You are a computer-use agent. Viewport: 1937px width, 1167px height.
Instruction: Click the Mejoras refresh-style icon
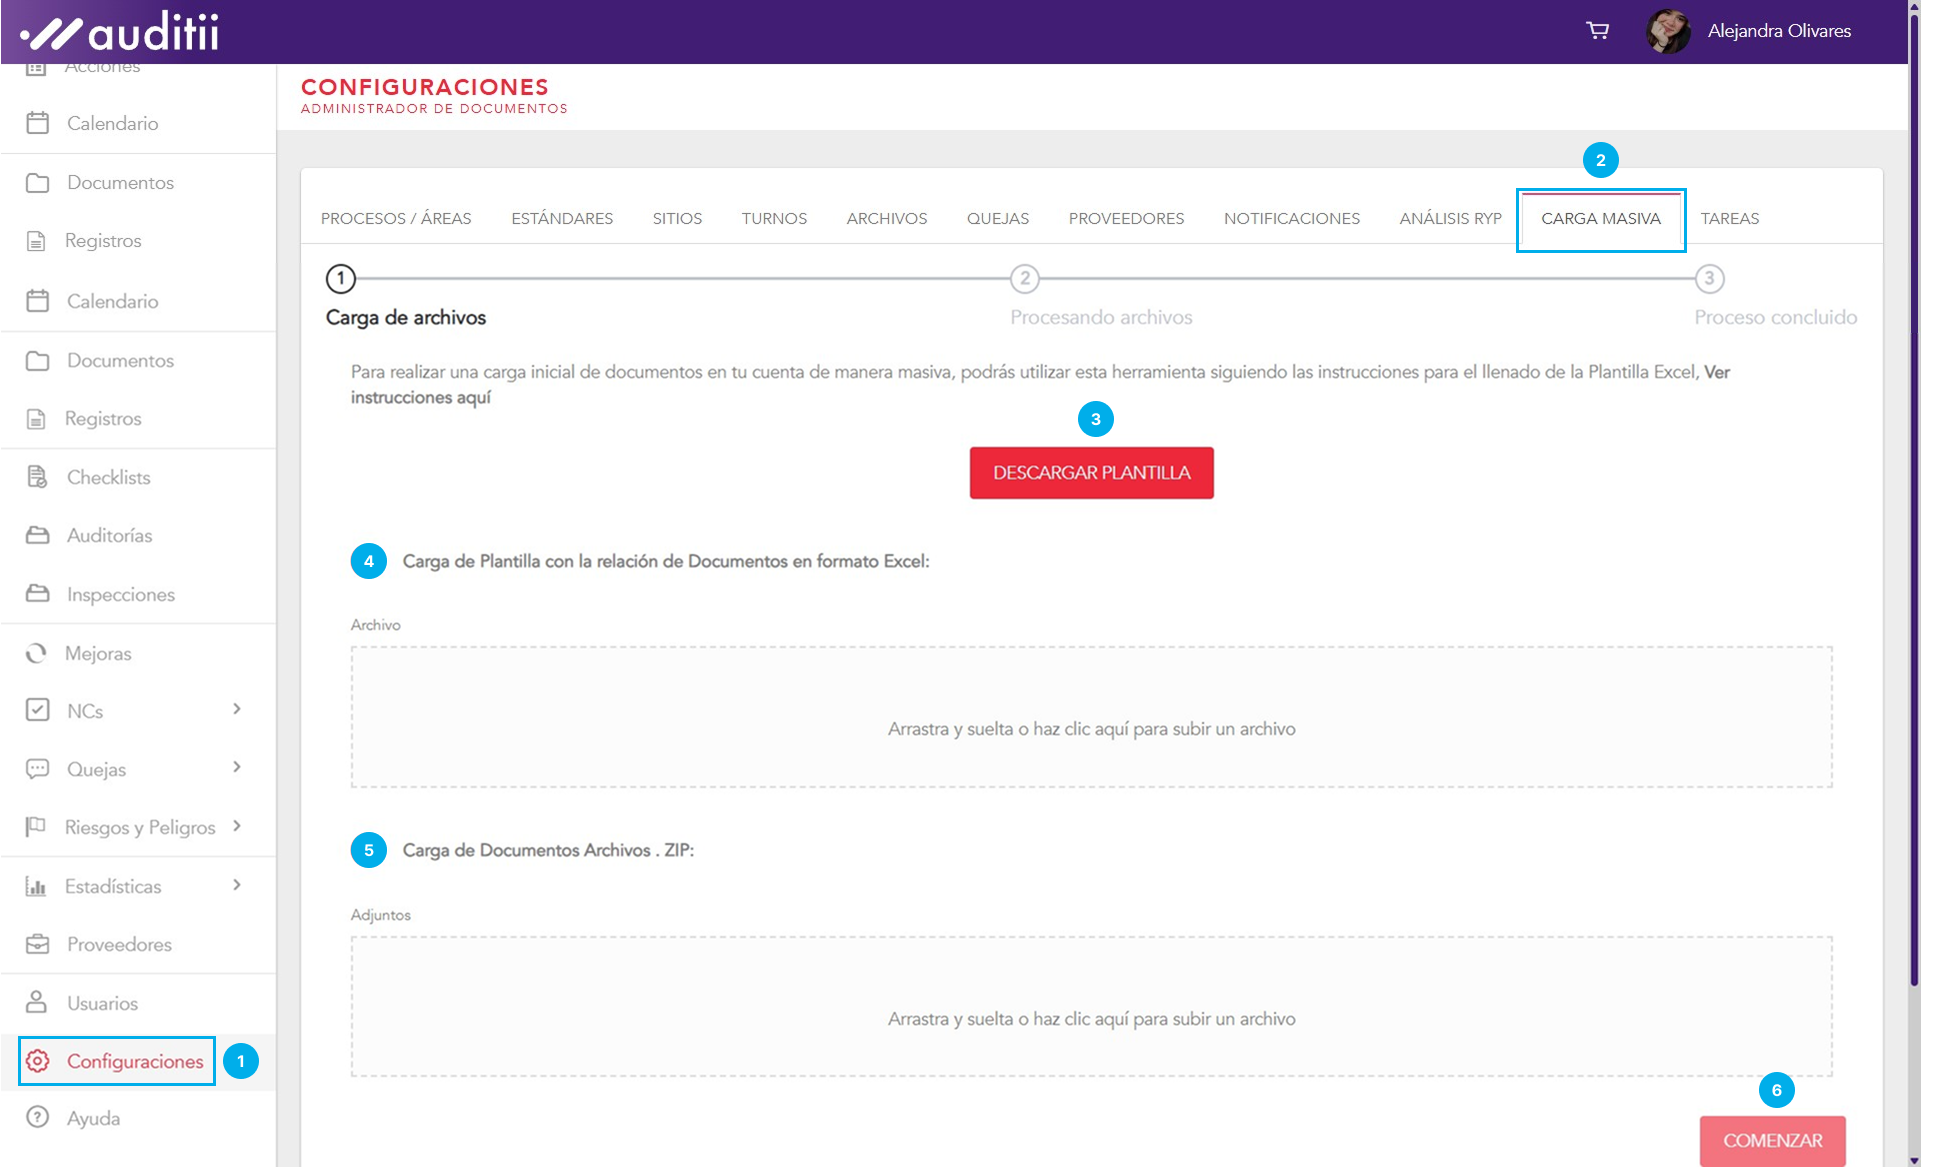point(37,653)
